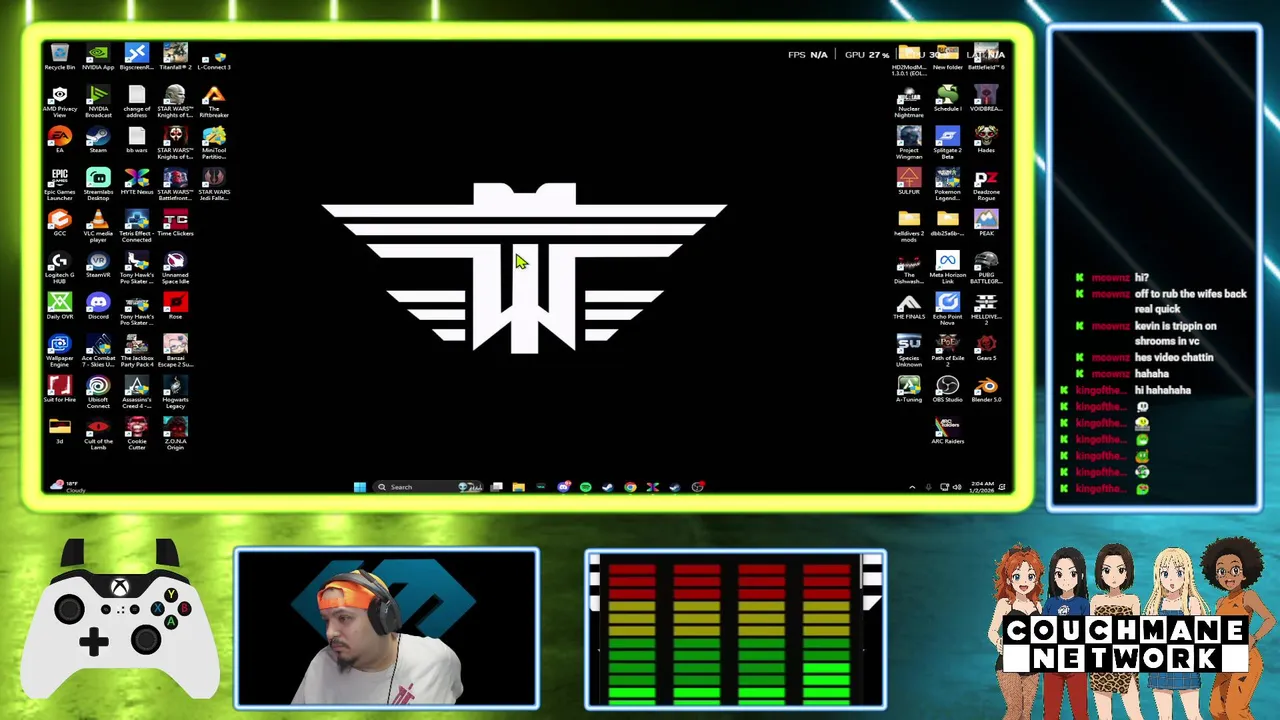Open the GCC desktop icon

(x=60, y=223)
